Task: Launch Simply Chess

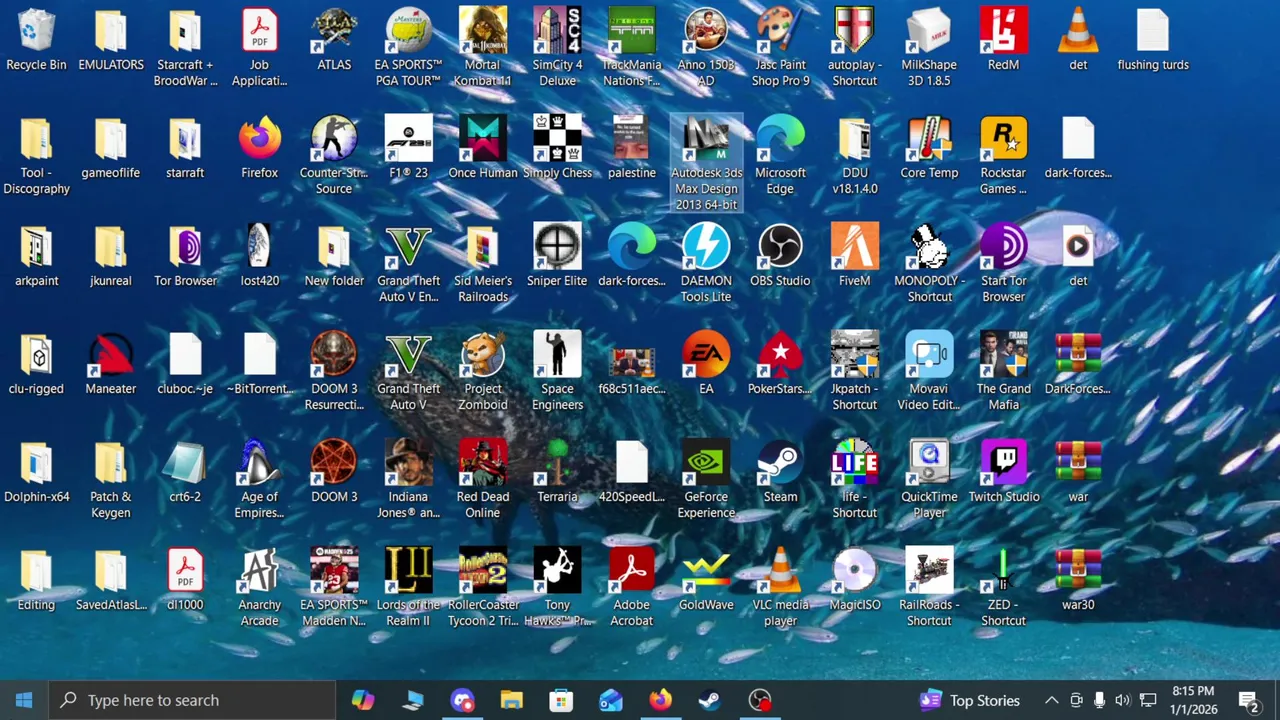Action: click(557, 148)
